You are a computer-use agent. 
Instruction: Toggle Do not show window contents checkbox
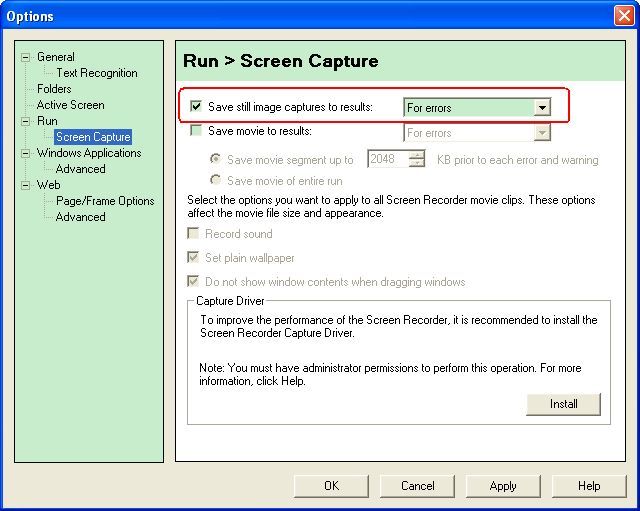[x=193, y=282]
